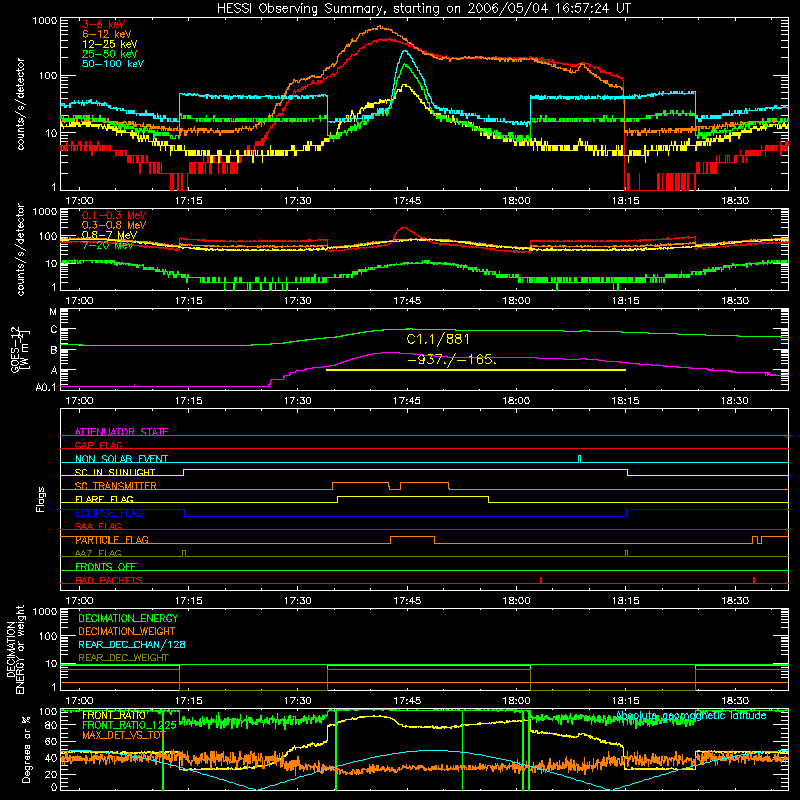Click the blue ECLIPSE_FLAG label
This screenshot has width=800, height=800.
(109, 513)
